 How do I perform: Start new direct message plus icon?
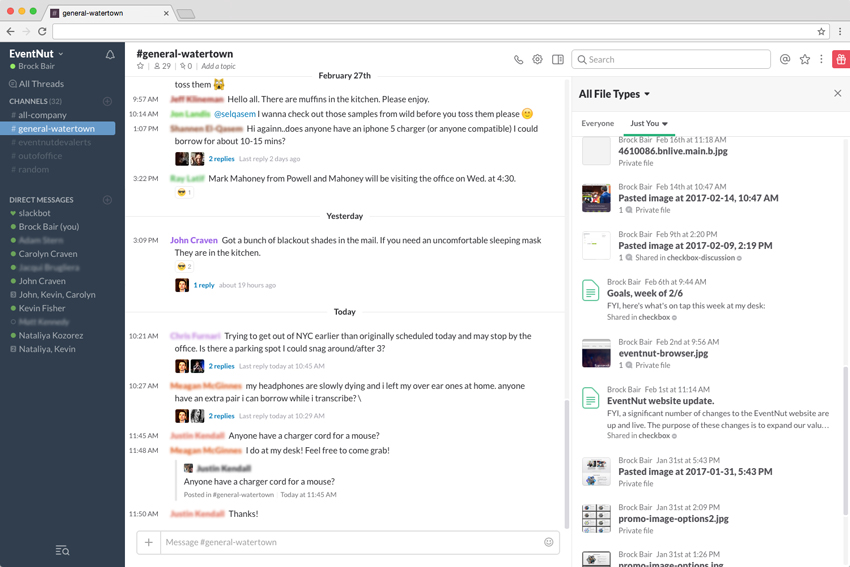pos(107,200)
